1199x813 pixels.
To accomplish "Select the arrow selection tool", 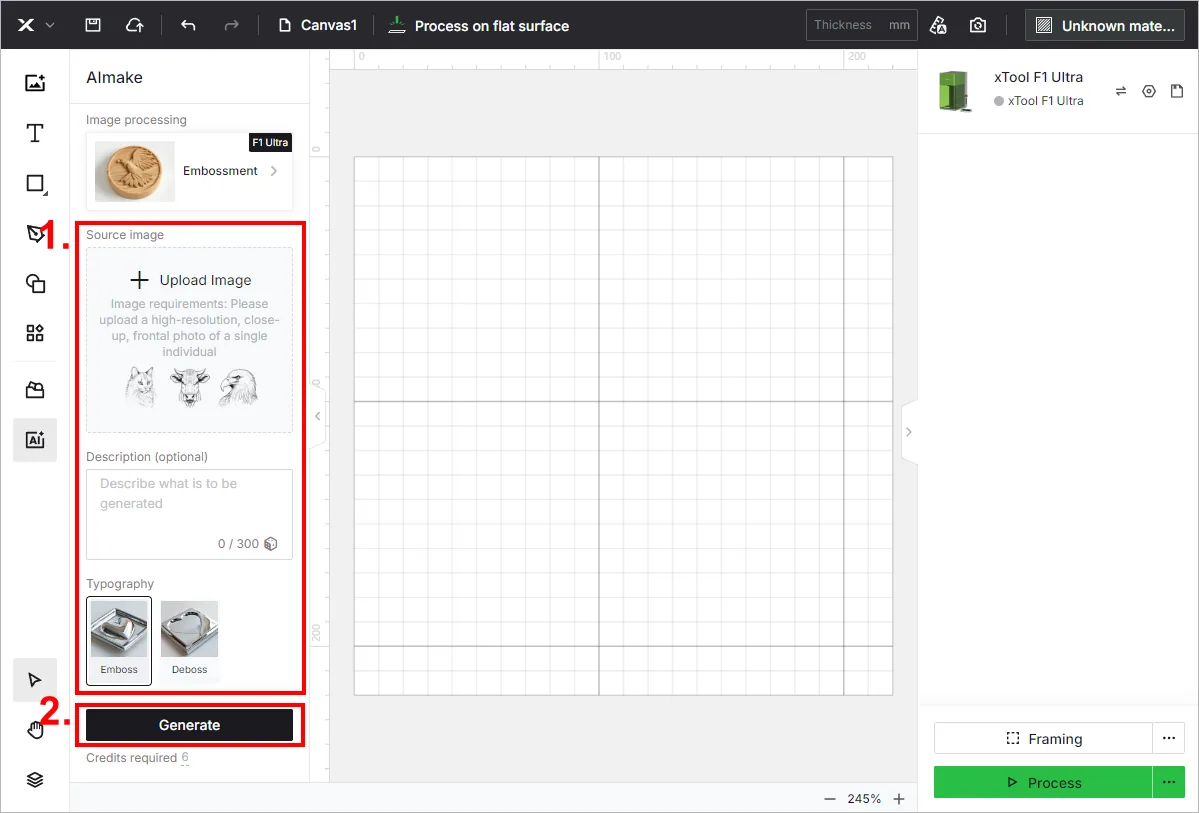I will pos(35,680).
